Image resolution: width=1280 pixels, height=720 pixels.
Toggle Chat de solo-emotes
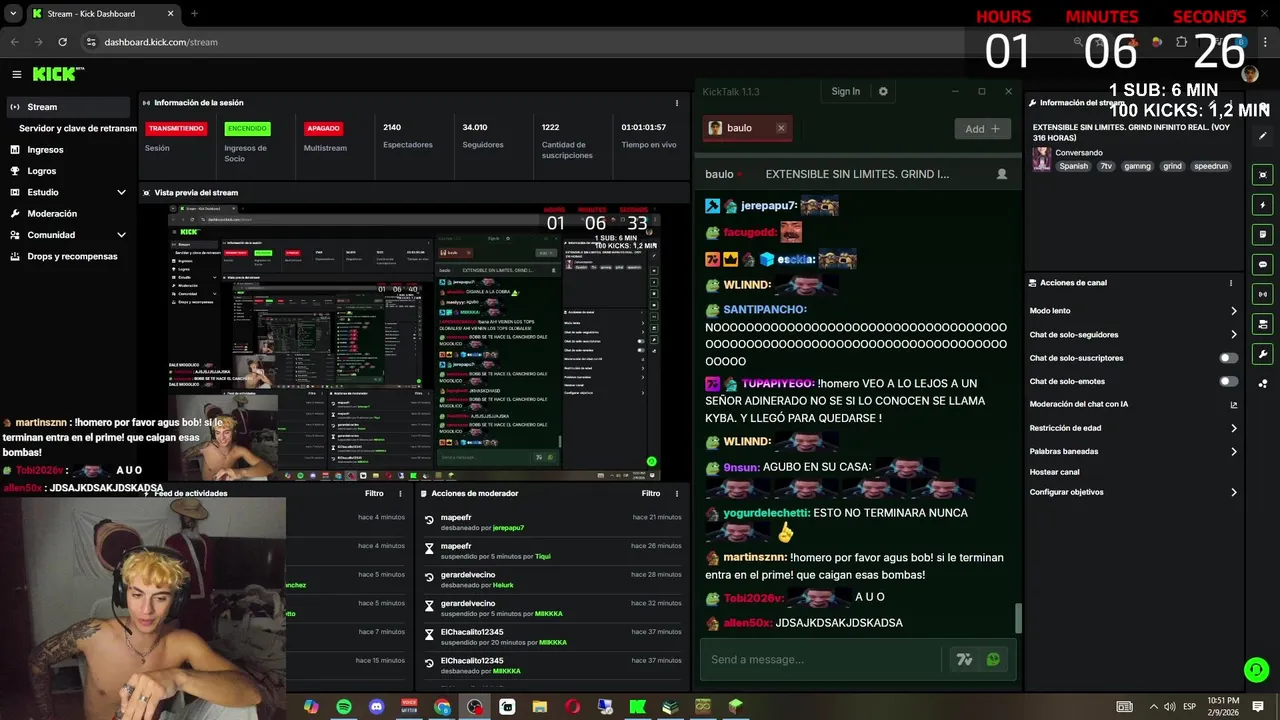1229,381
